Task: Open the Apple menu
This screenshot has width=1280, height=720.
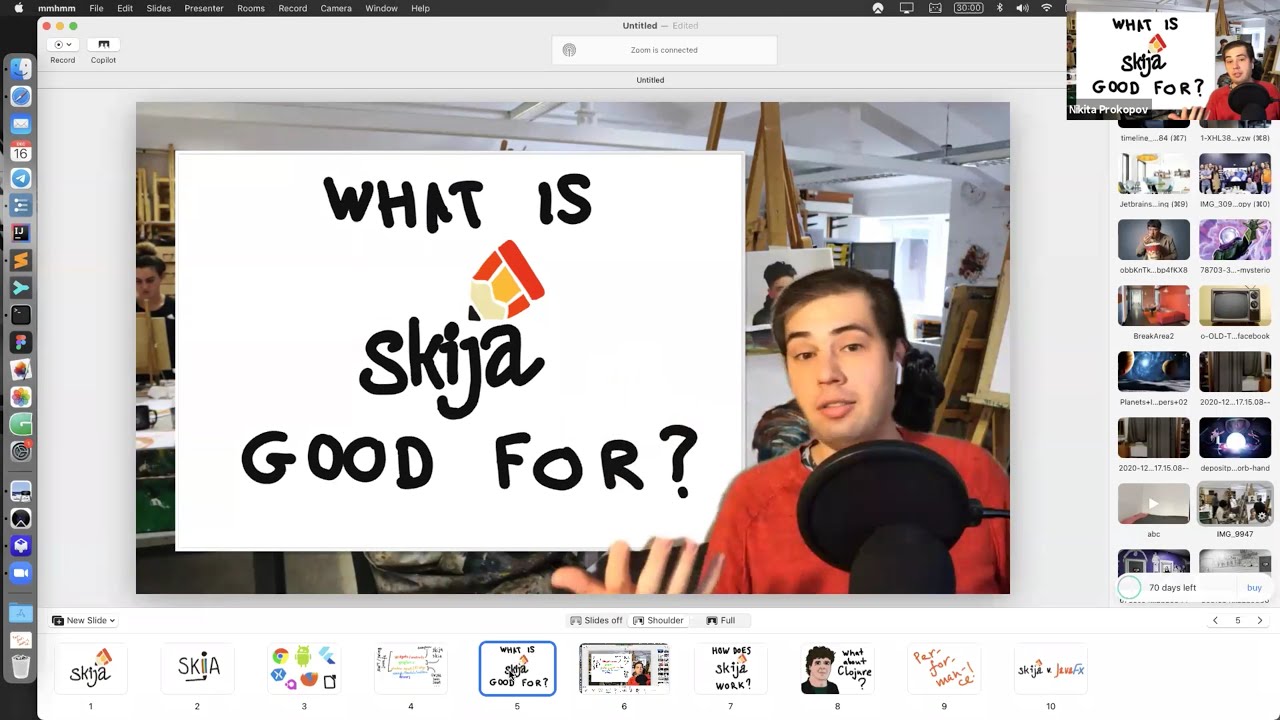Action: (18, 8)
